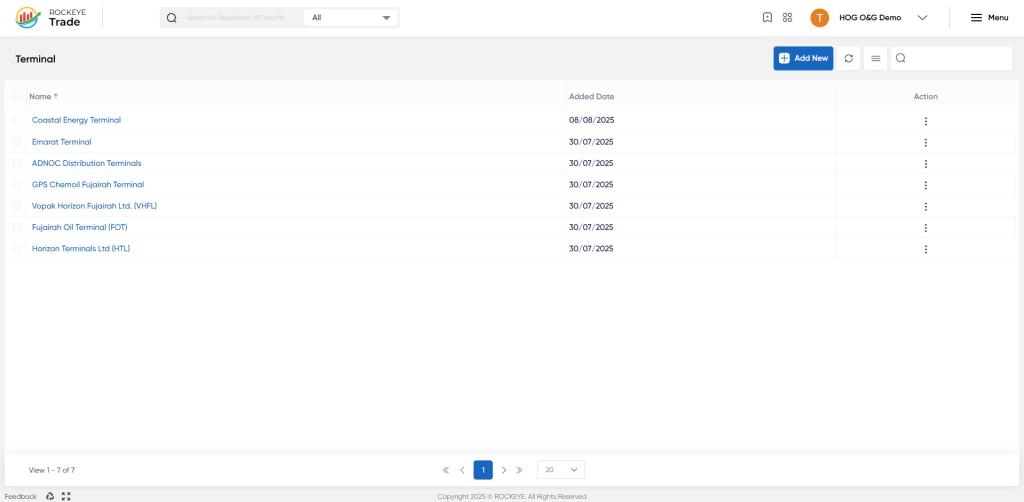Check the ADNOC Distribution Terminals checkbox
This screenshot has width=1024, height=502.
[x=16, y=163]
